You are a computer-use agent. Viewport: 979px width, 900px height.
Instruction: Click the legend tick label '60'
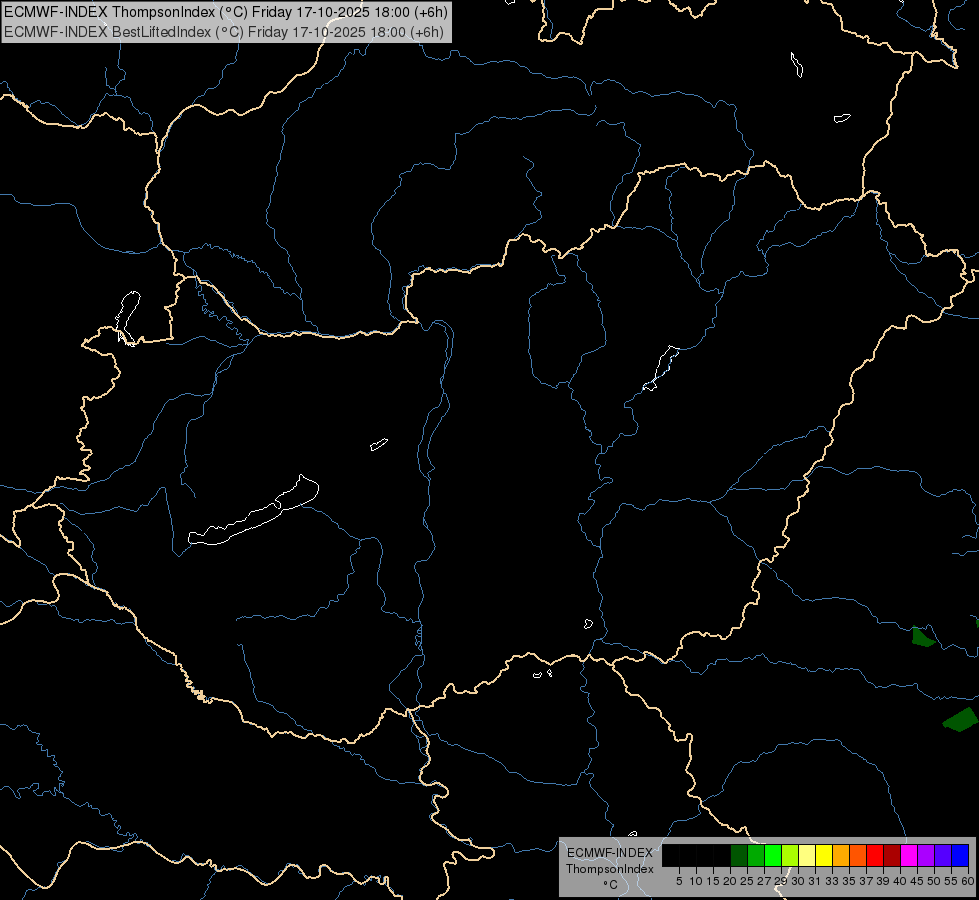[968, 881]
